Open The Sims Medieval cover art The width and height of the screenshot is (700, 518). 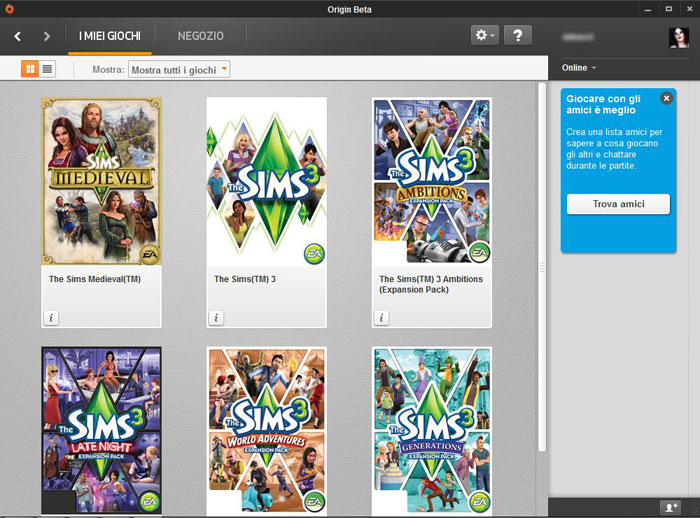point(102,182)
